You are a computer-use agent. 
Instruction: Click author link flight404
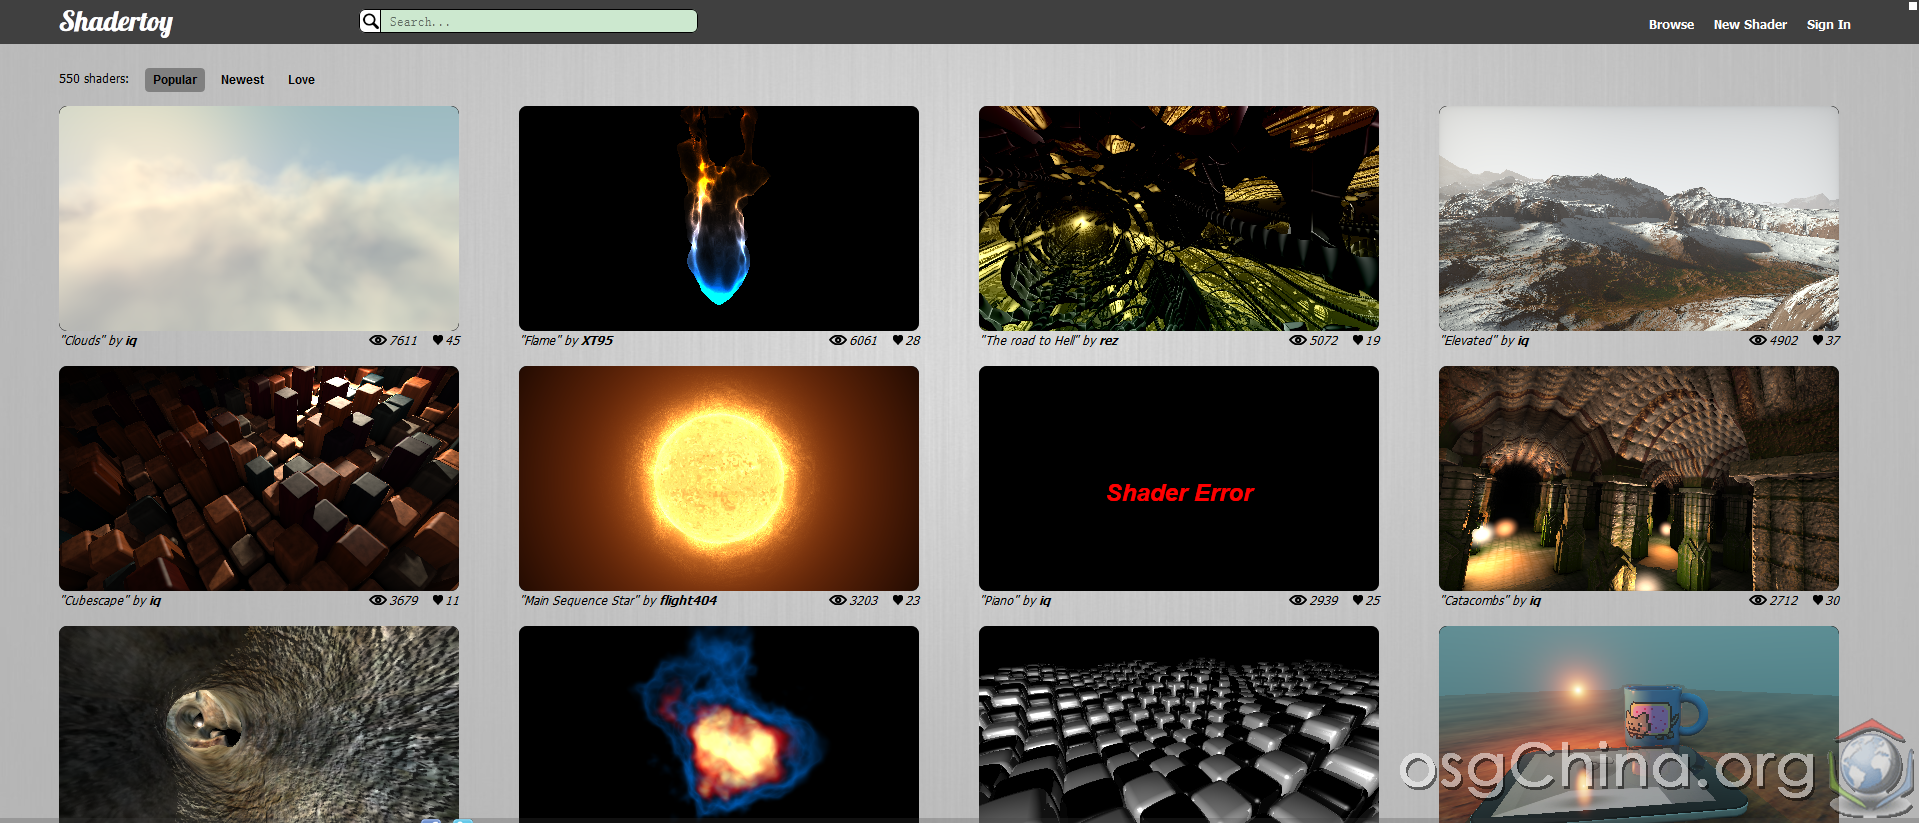pos(689,601)
